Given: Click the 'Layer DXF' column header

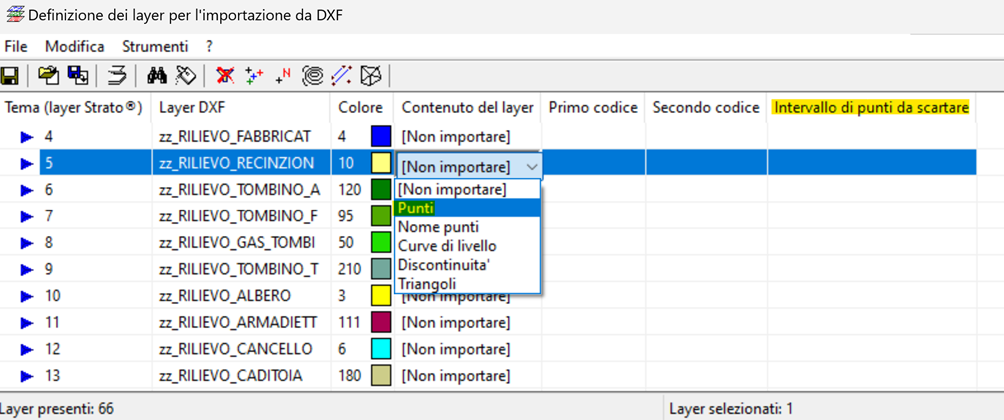Looking at the screenshot, I should (x=192, y=107).
